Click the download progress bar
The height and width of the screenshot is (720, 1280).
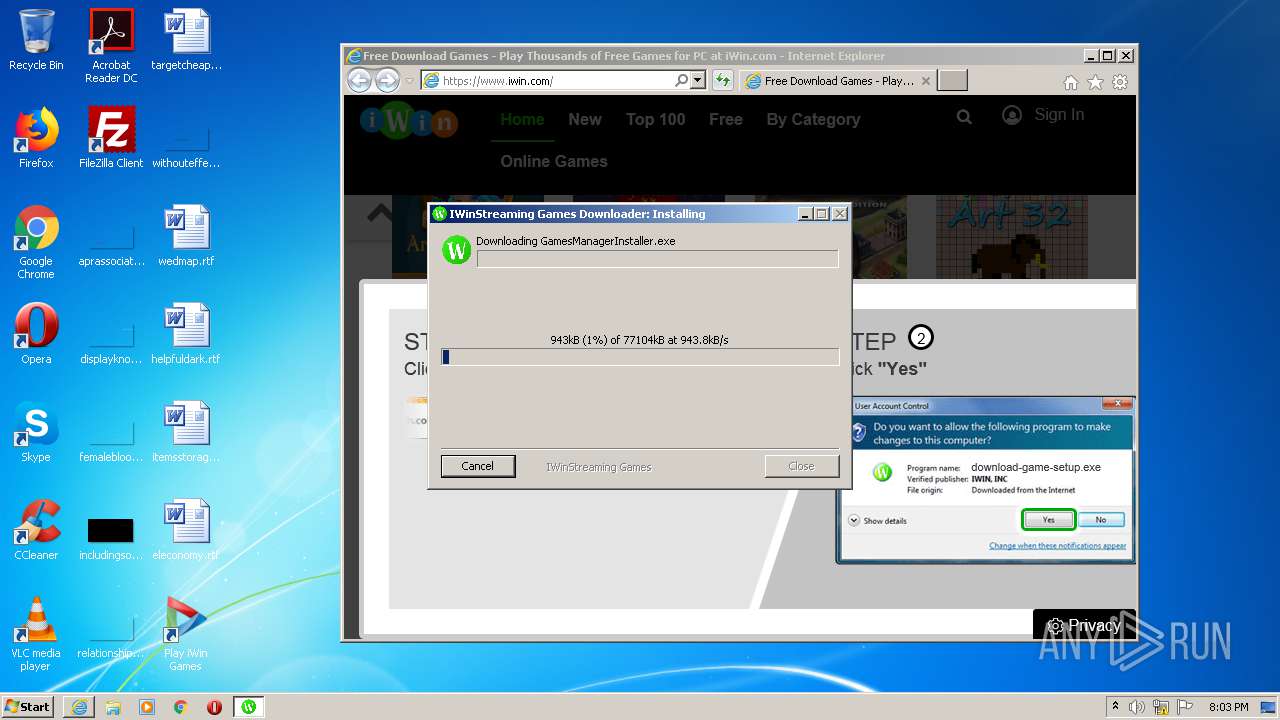click(640, 357)
